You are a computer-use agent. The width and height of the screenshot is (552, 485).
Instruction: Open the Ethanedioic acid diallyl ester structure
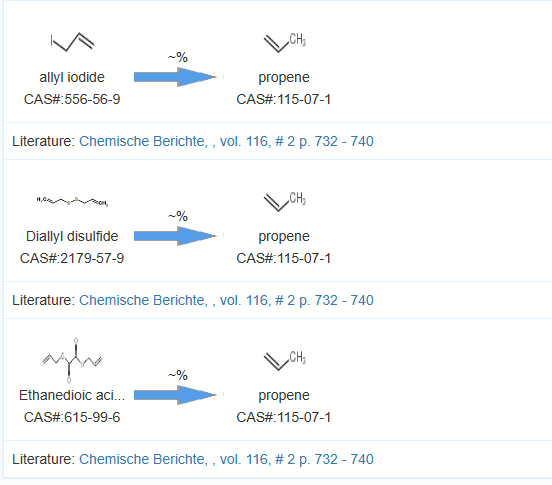tap(72, 360)
